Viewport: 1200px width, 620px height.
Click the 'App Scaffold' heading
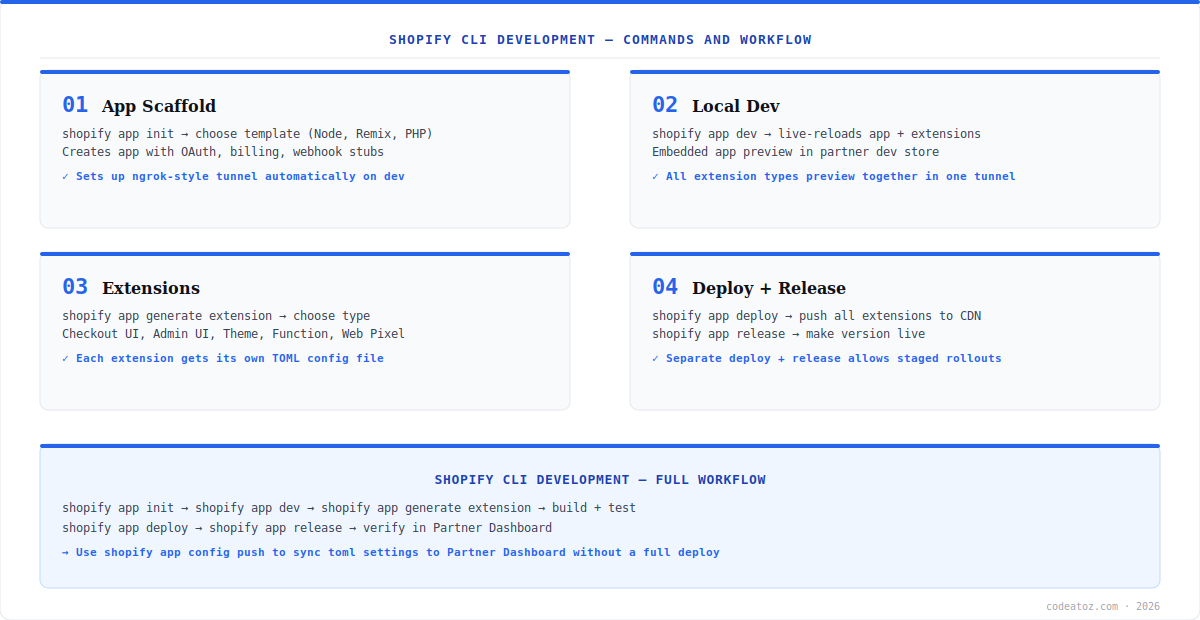coord(159,106)
